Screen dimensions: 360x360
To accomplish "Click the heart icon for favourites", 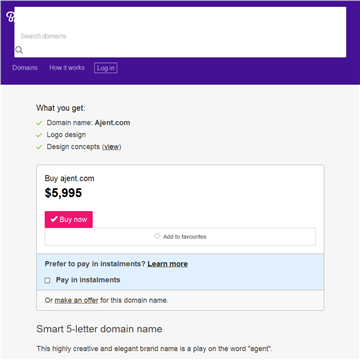I will coord(157,236).
